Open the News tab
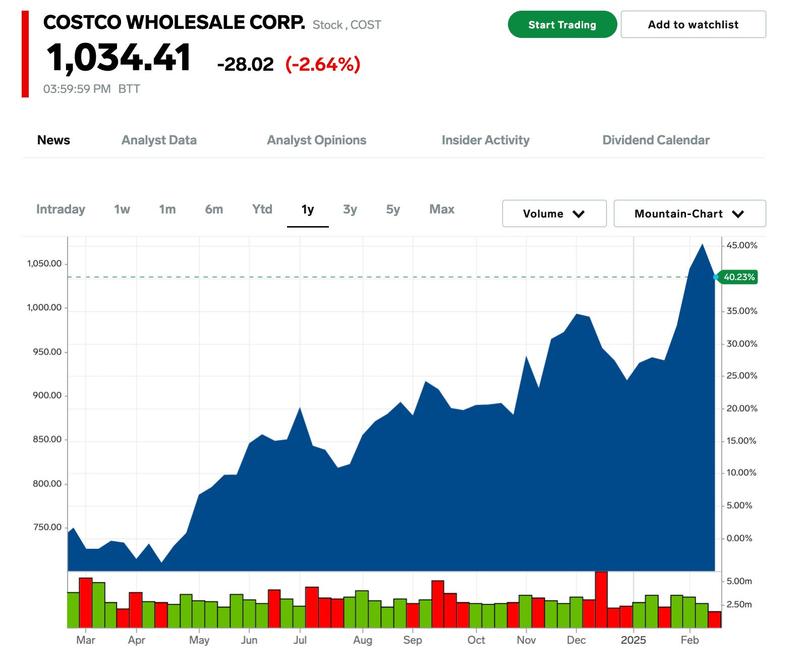 tap(53, 140)
